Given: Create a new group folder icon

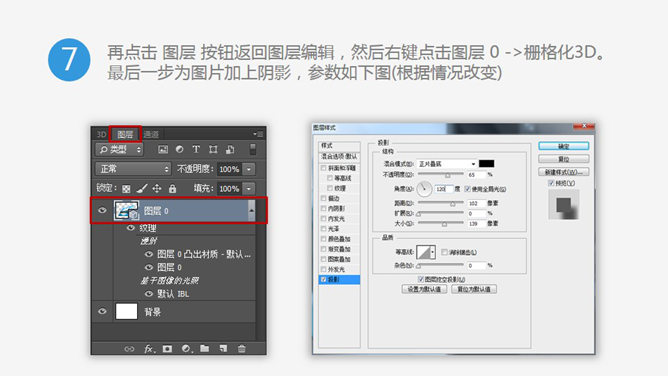Looking at the screenshot, I should [x=204, y=348].
